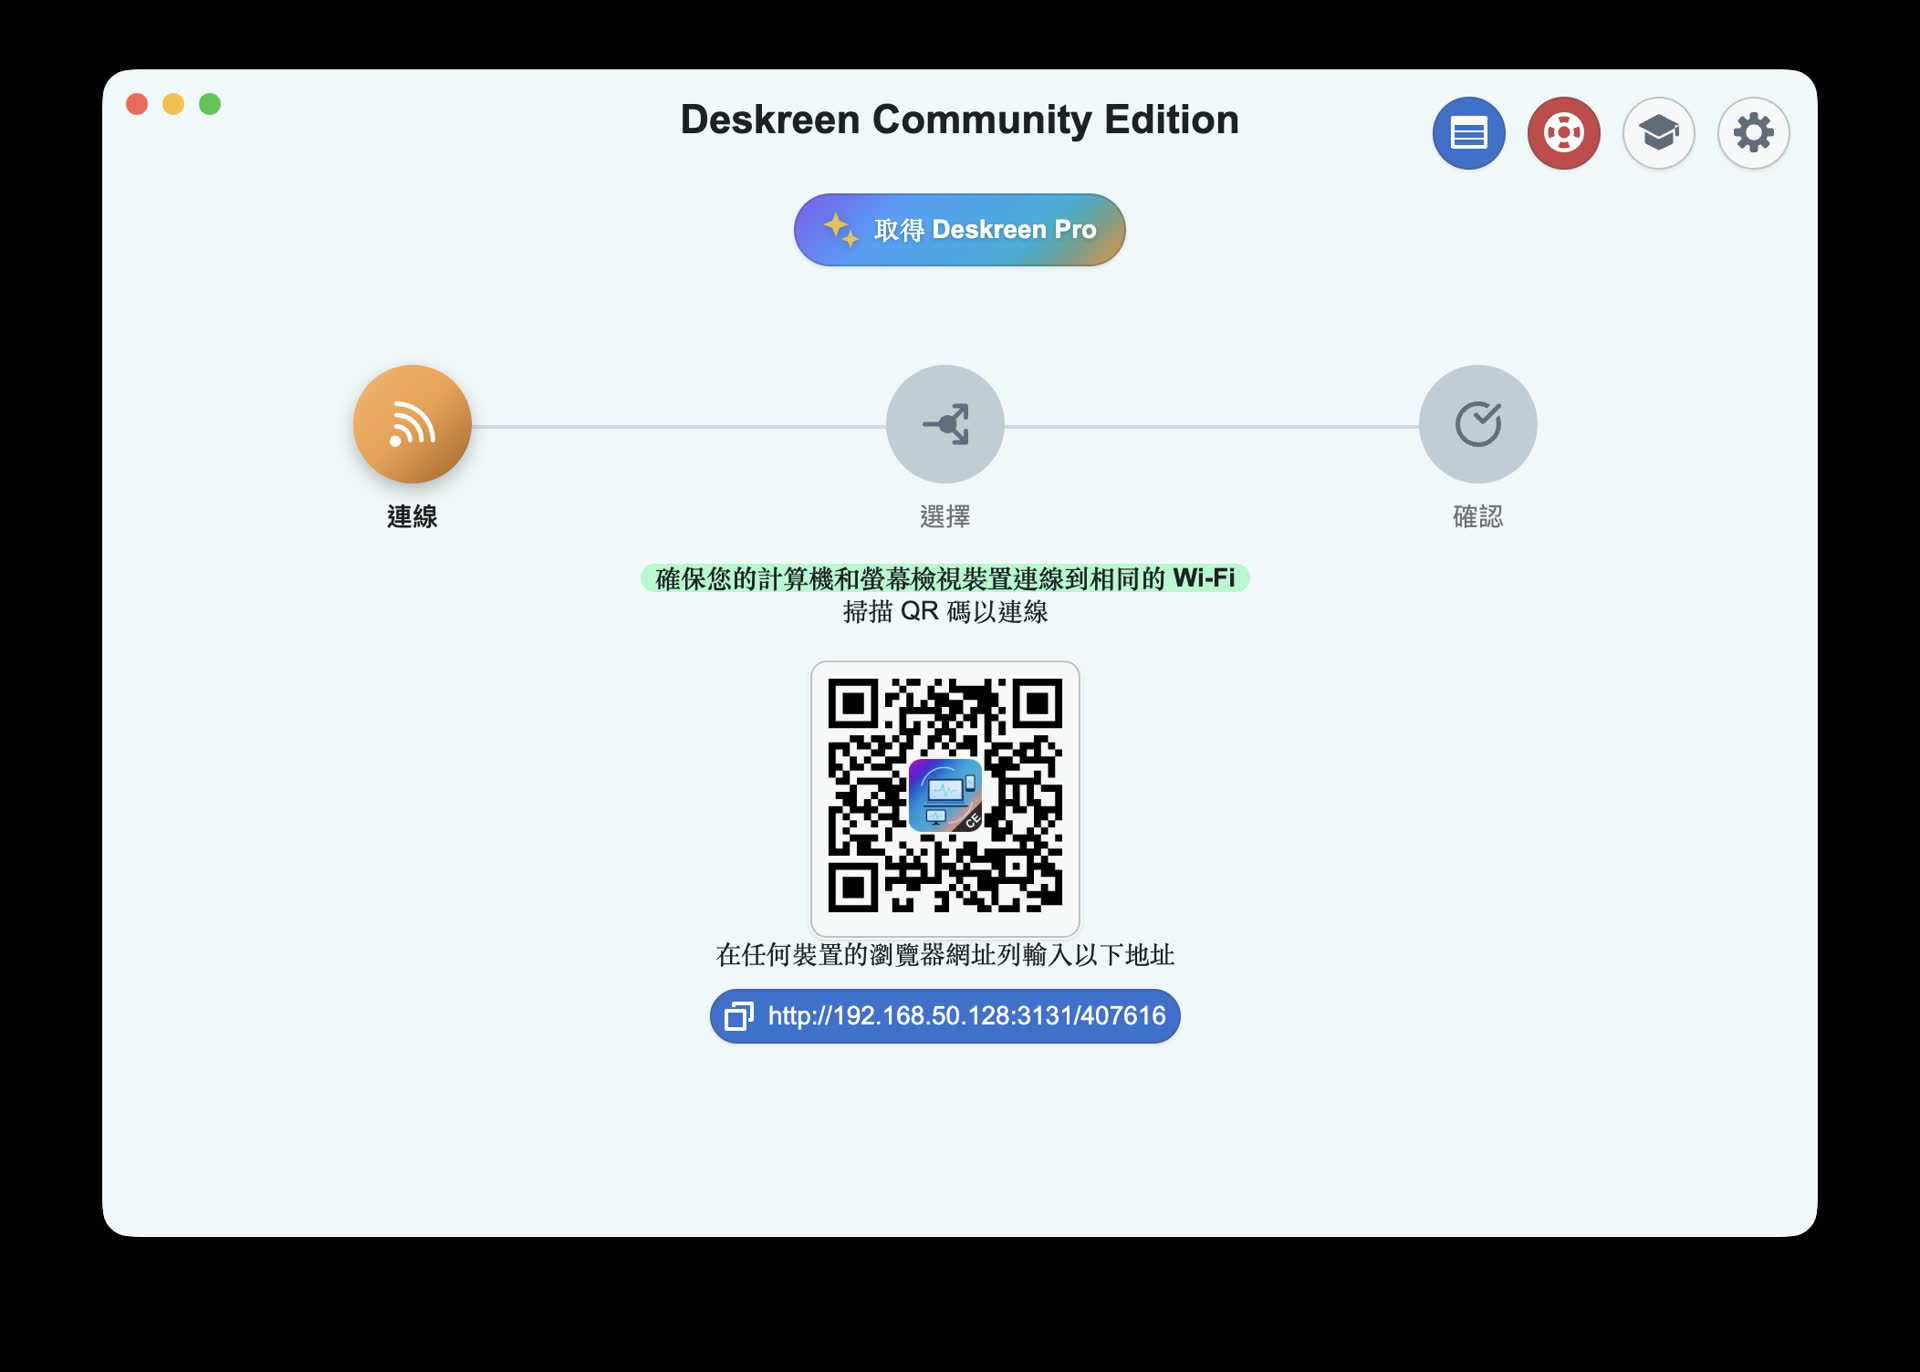Viewport: 1920px width, 1372px height.
Task: Select the orange 連線 step icon
Action: point(412,424)
